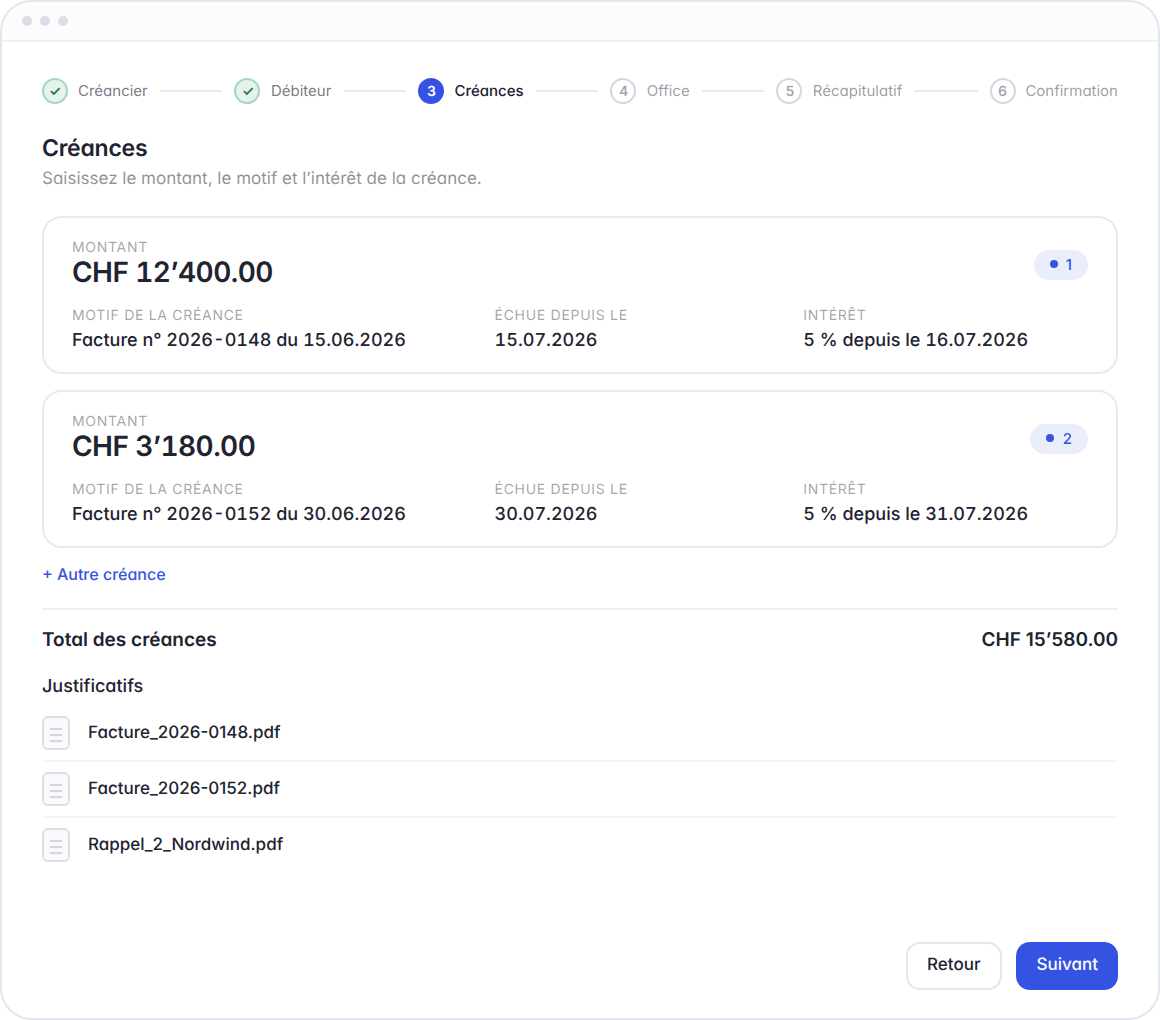Go to the Récapitulatif step label
The width and height of the screenshot is (1160, 1020).
point(857,91)
